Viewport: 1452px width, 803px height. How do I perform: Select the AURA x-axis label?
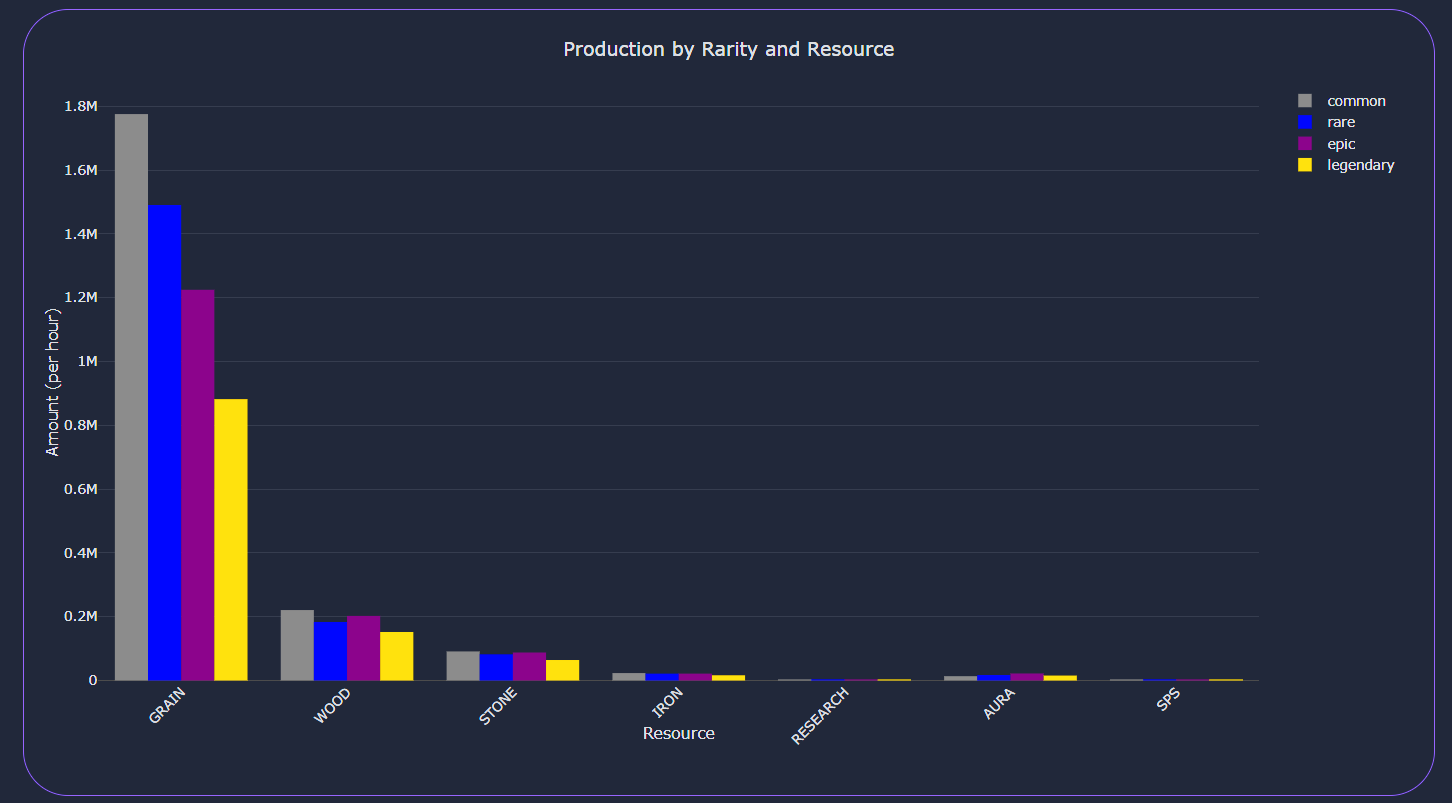coord(999,703)
